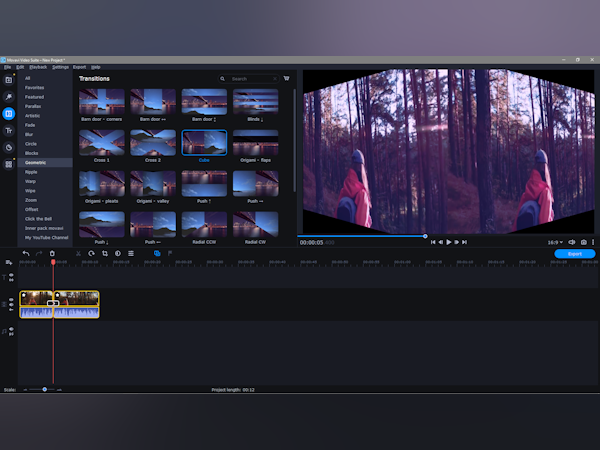Click the blue Transition wizard icon
The image size is (600, 450).
[x=157, y=253]
